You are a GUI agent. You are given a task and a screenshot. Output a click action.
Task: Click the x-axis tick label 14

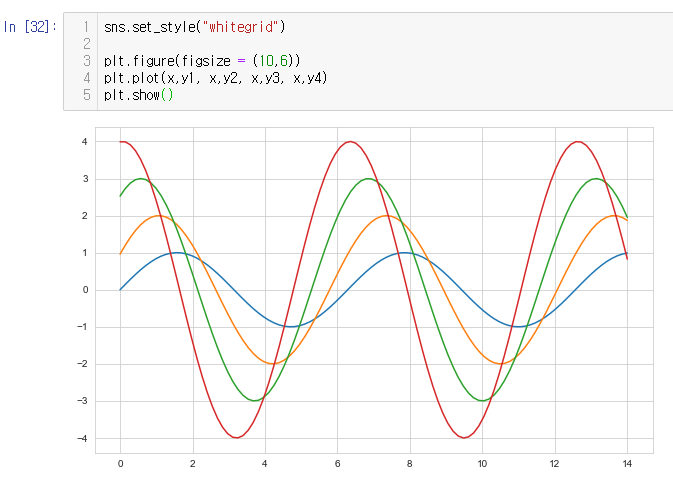[626, 464]
